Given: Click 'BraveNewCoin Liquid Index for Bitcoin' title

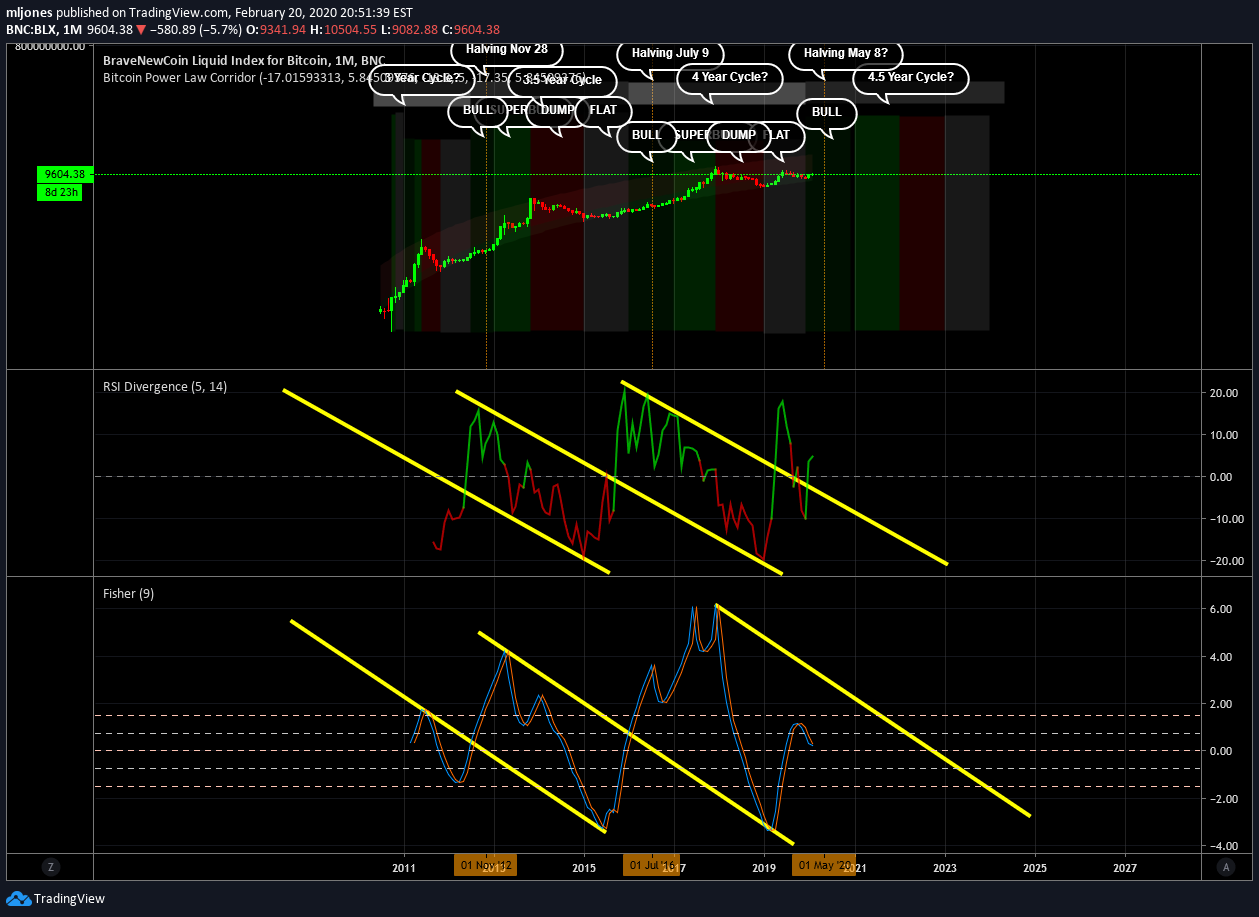Looking at the screenshot, I should click(x=244, y=60).
